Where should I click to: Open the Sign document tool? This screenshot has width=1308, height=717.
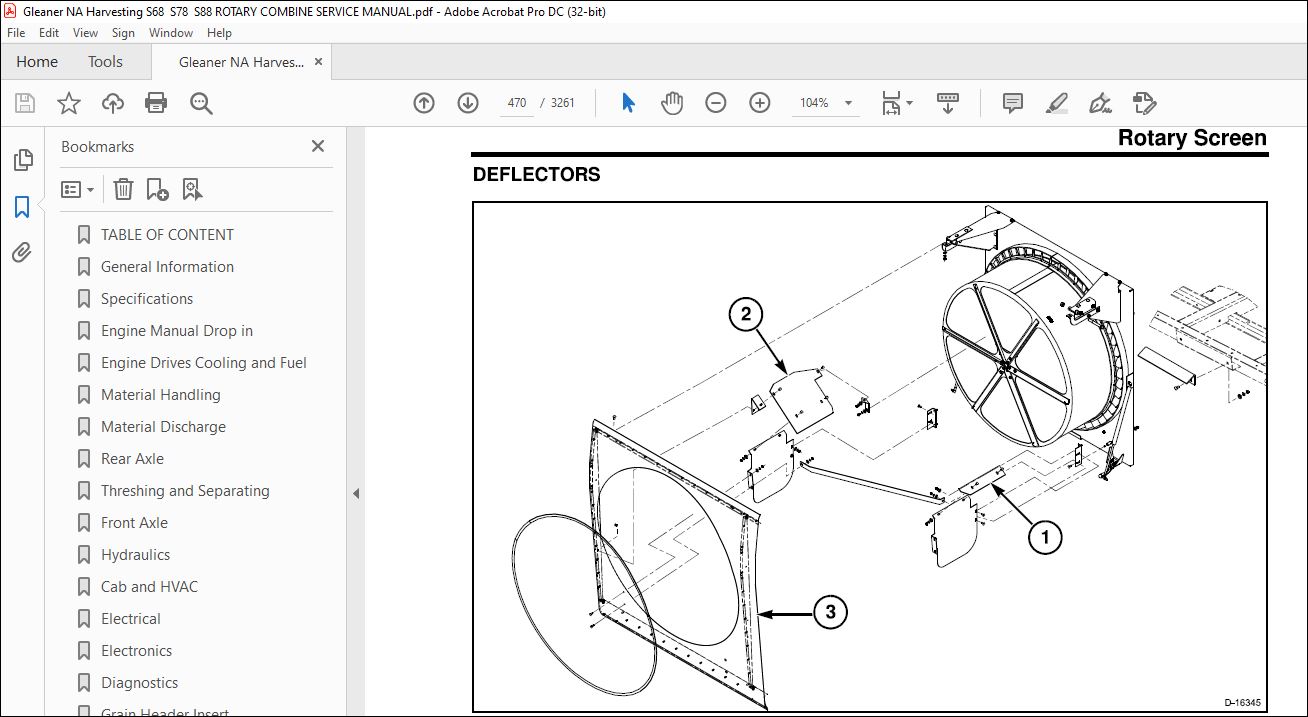point(1100,103)
